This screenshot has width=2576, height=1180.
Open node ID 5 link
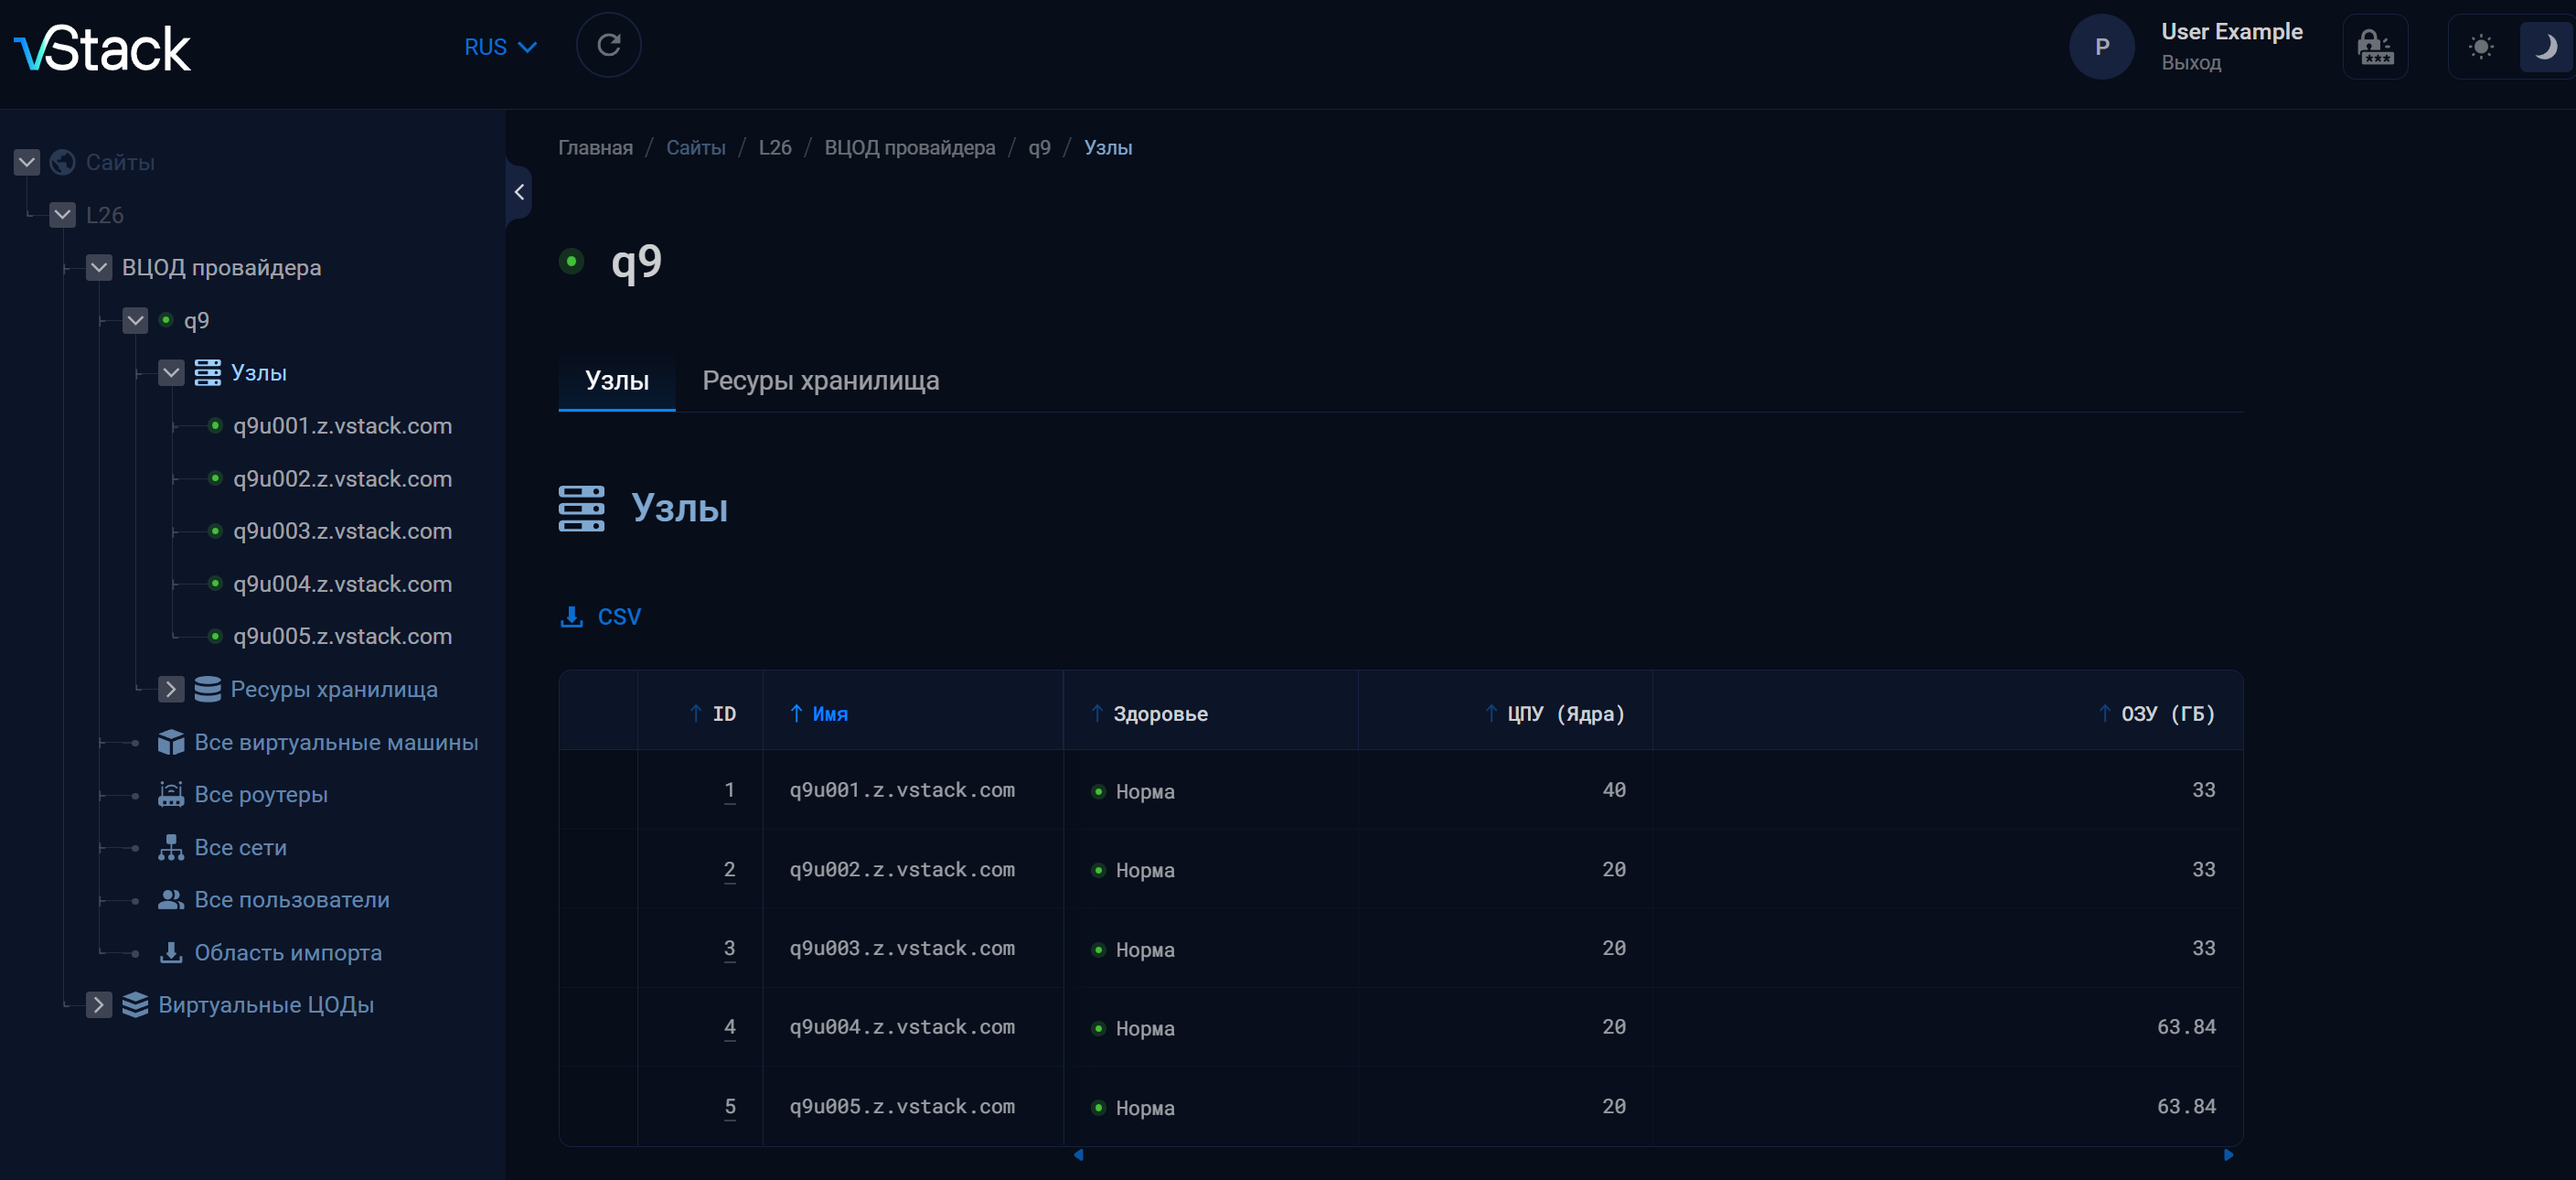pos(730,1107)
